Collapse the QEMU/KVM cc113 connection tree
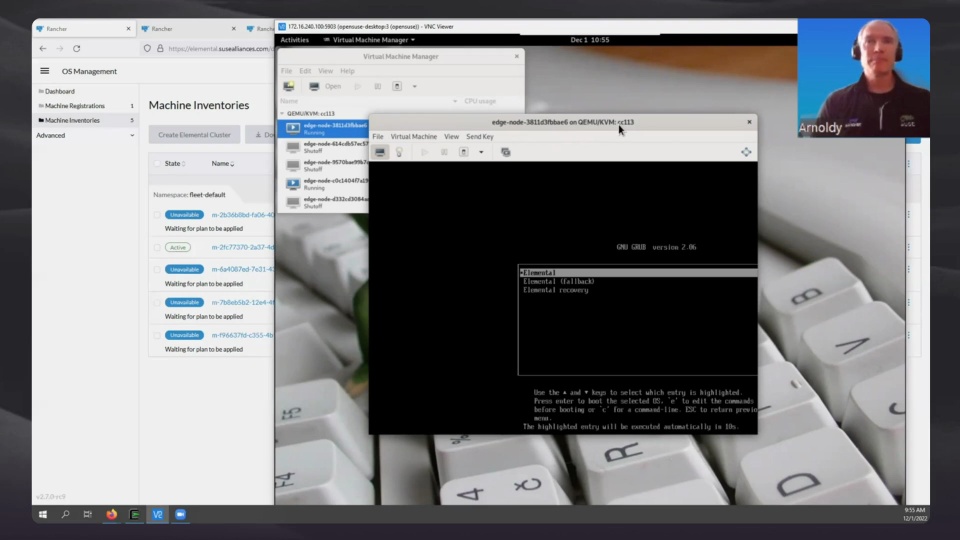Image resolution: width=960 pixels, height=540 pixels. pyautogui.click(x=282, y=113)
